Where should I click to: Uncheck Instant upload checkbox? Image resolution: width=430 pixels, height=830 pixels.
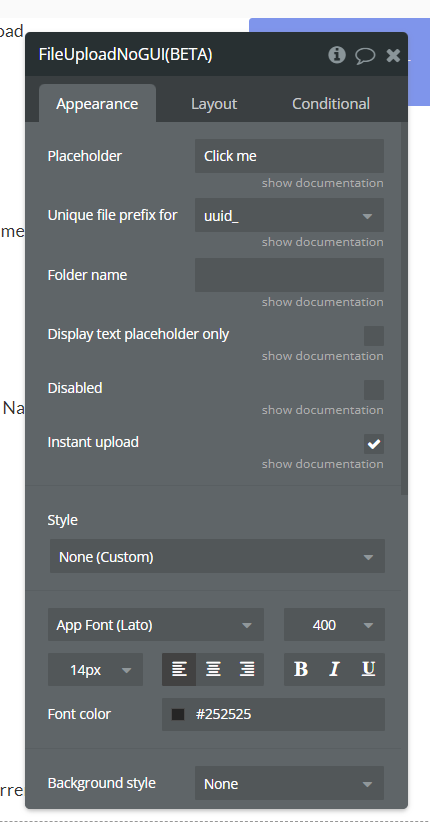point(374,444)
